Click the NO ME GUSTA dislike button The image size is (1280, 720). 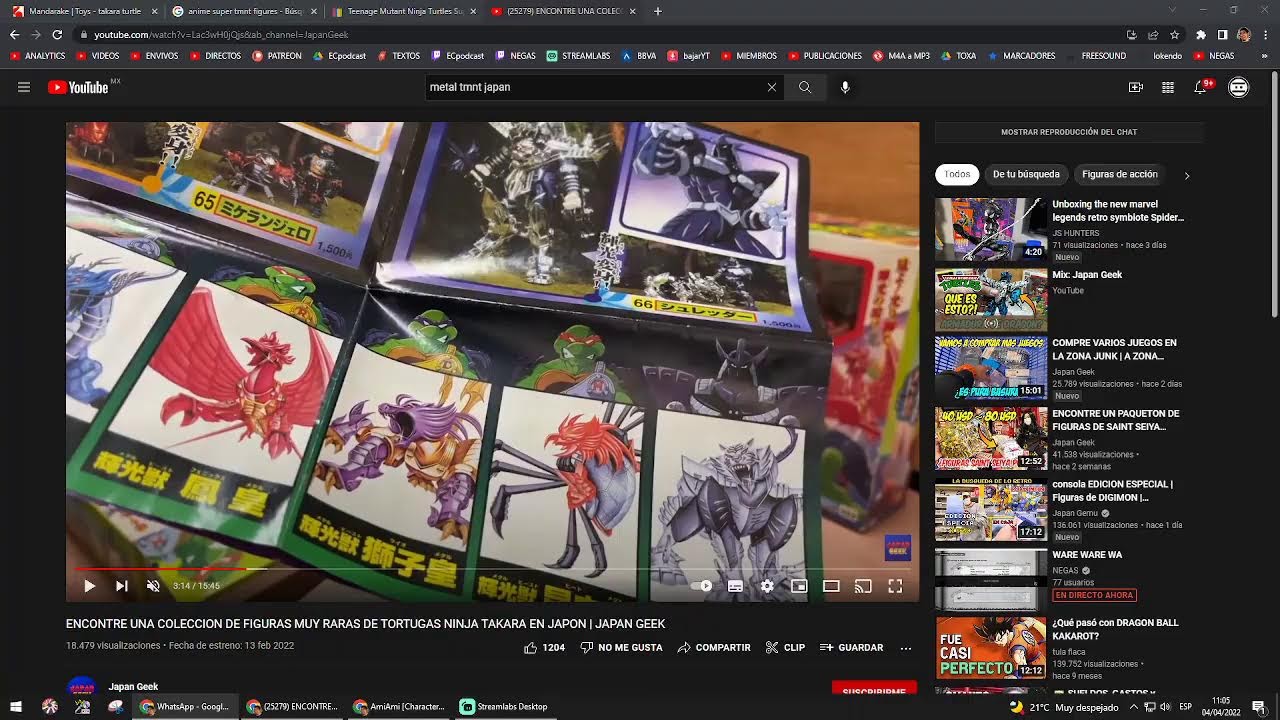pyautogui.click(x=621, y=648)
